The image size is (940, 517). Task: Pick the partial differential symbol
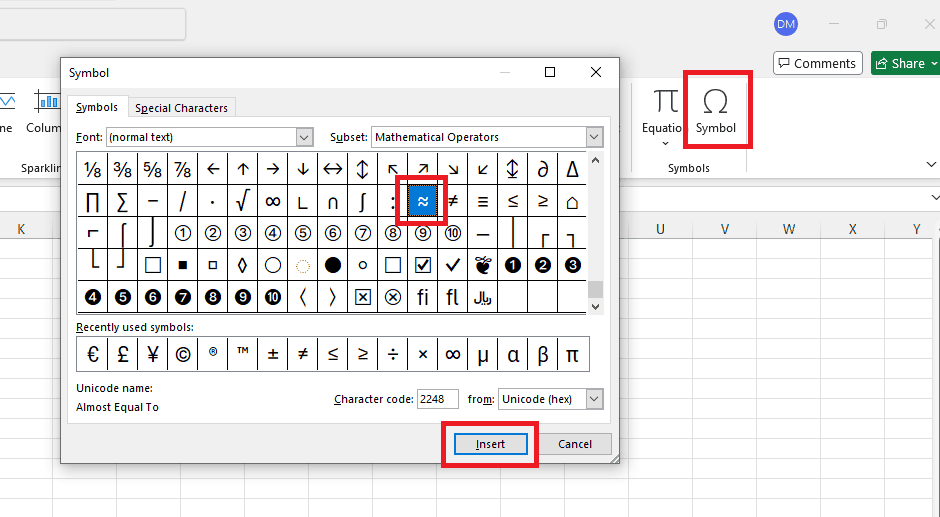(x=543, y=170)
